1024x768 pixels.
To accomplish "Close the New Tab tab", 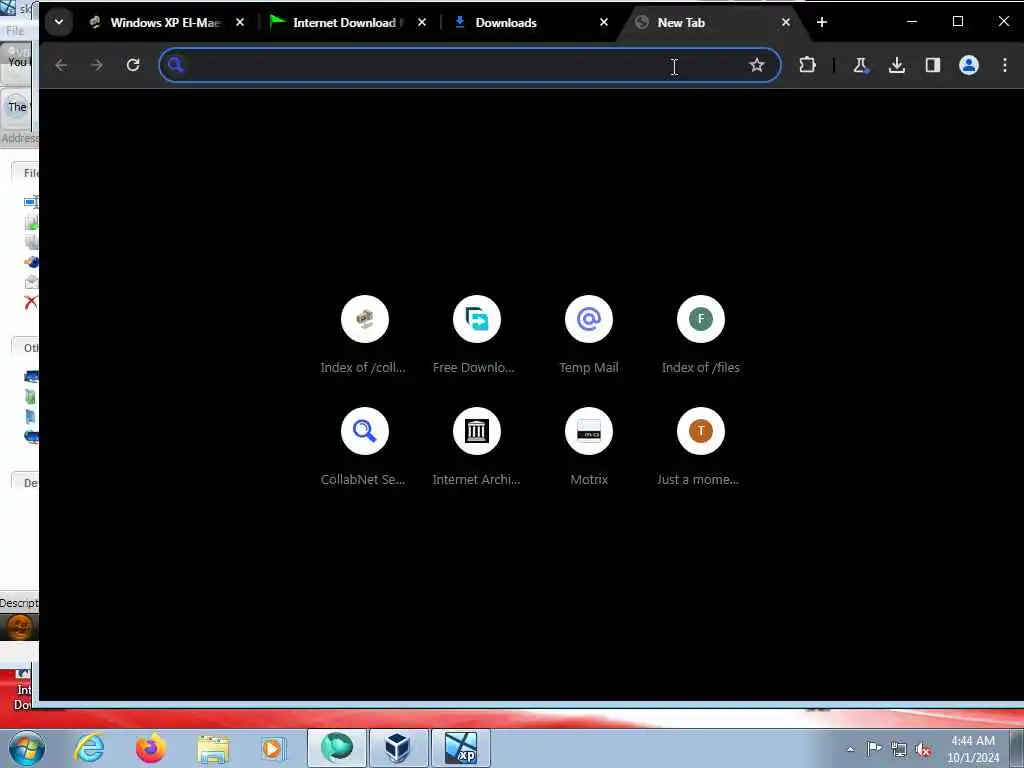I will click(786, 22).
